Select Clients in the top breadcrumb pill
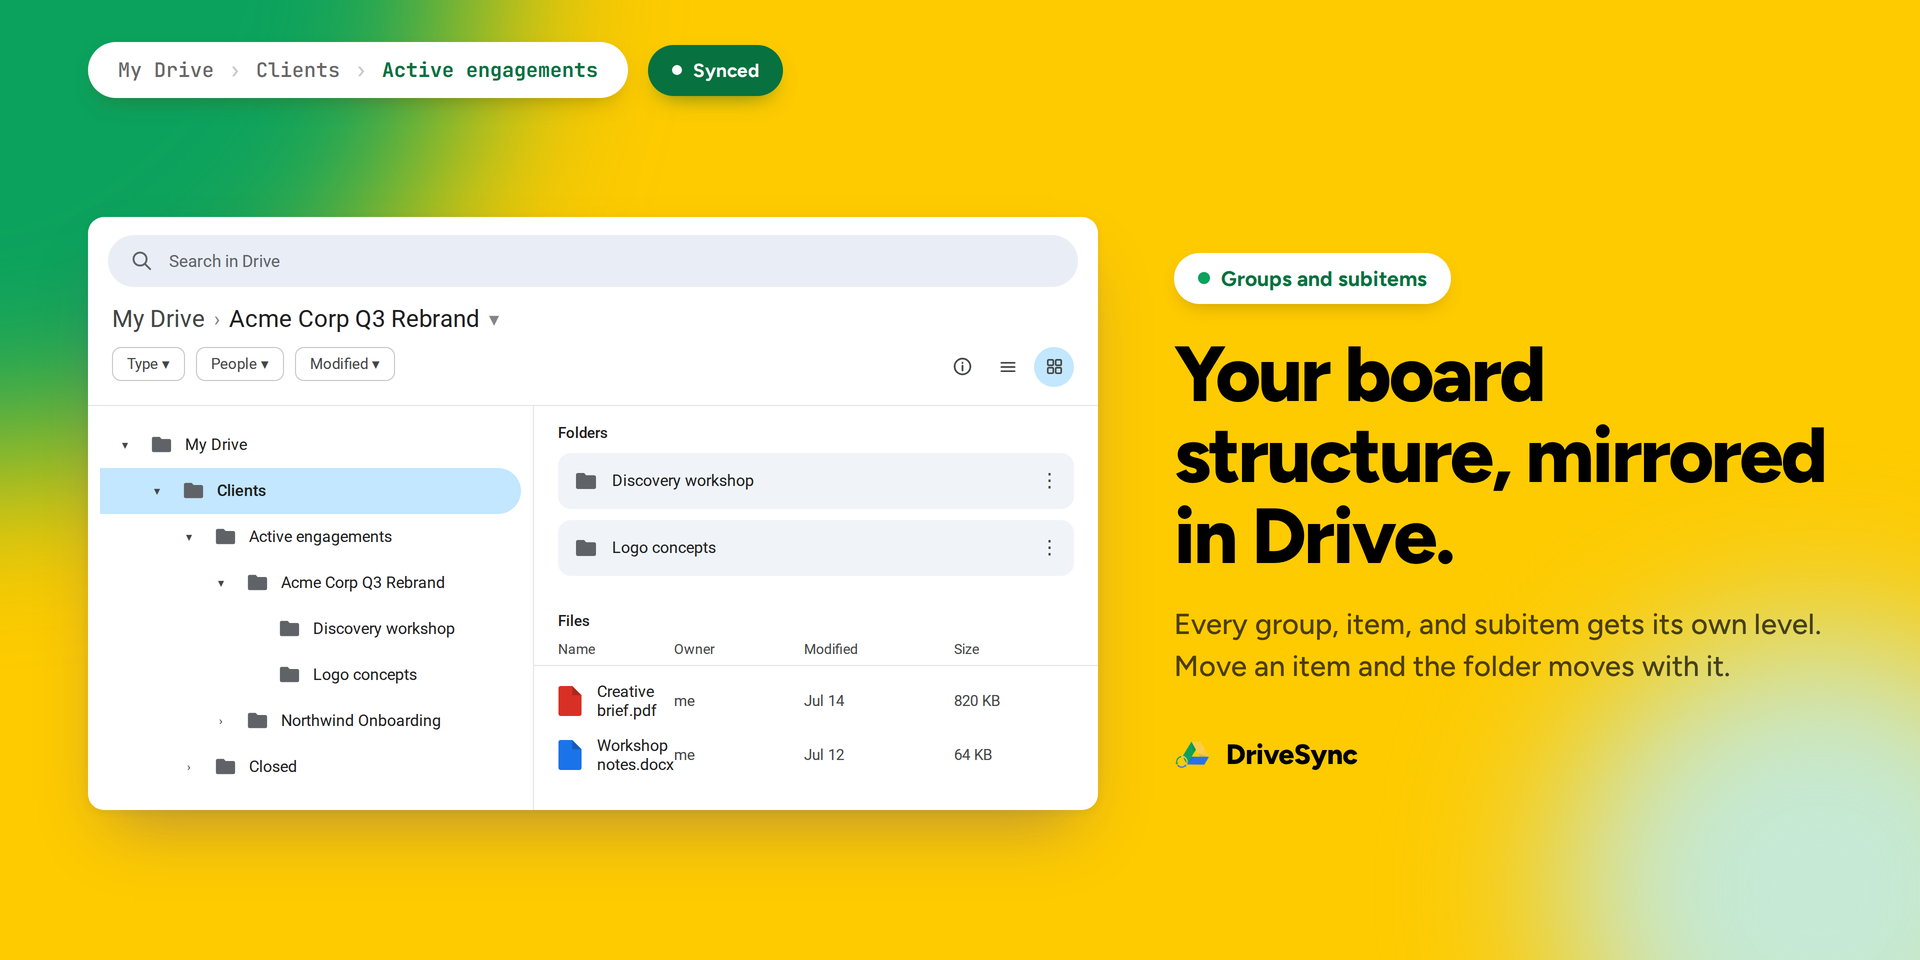 coord(298,70)
